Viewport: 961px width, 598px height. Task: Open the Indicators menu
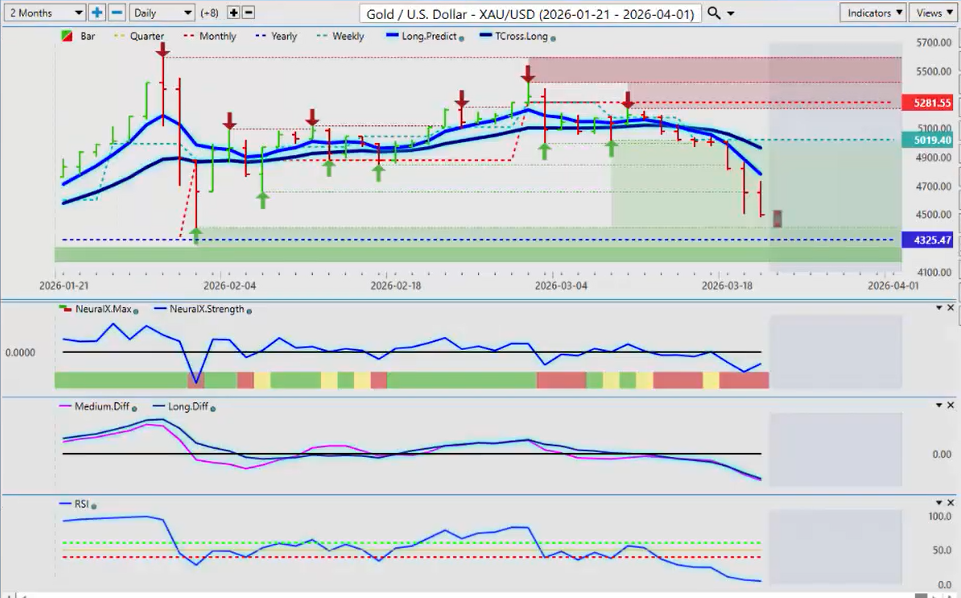point(874,13)
